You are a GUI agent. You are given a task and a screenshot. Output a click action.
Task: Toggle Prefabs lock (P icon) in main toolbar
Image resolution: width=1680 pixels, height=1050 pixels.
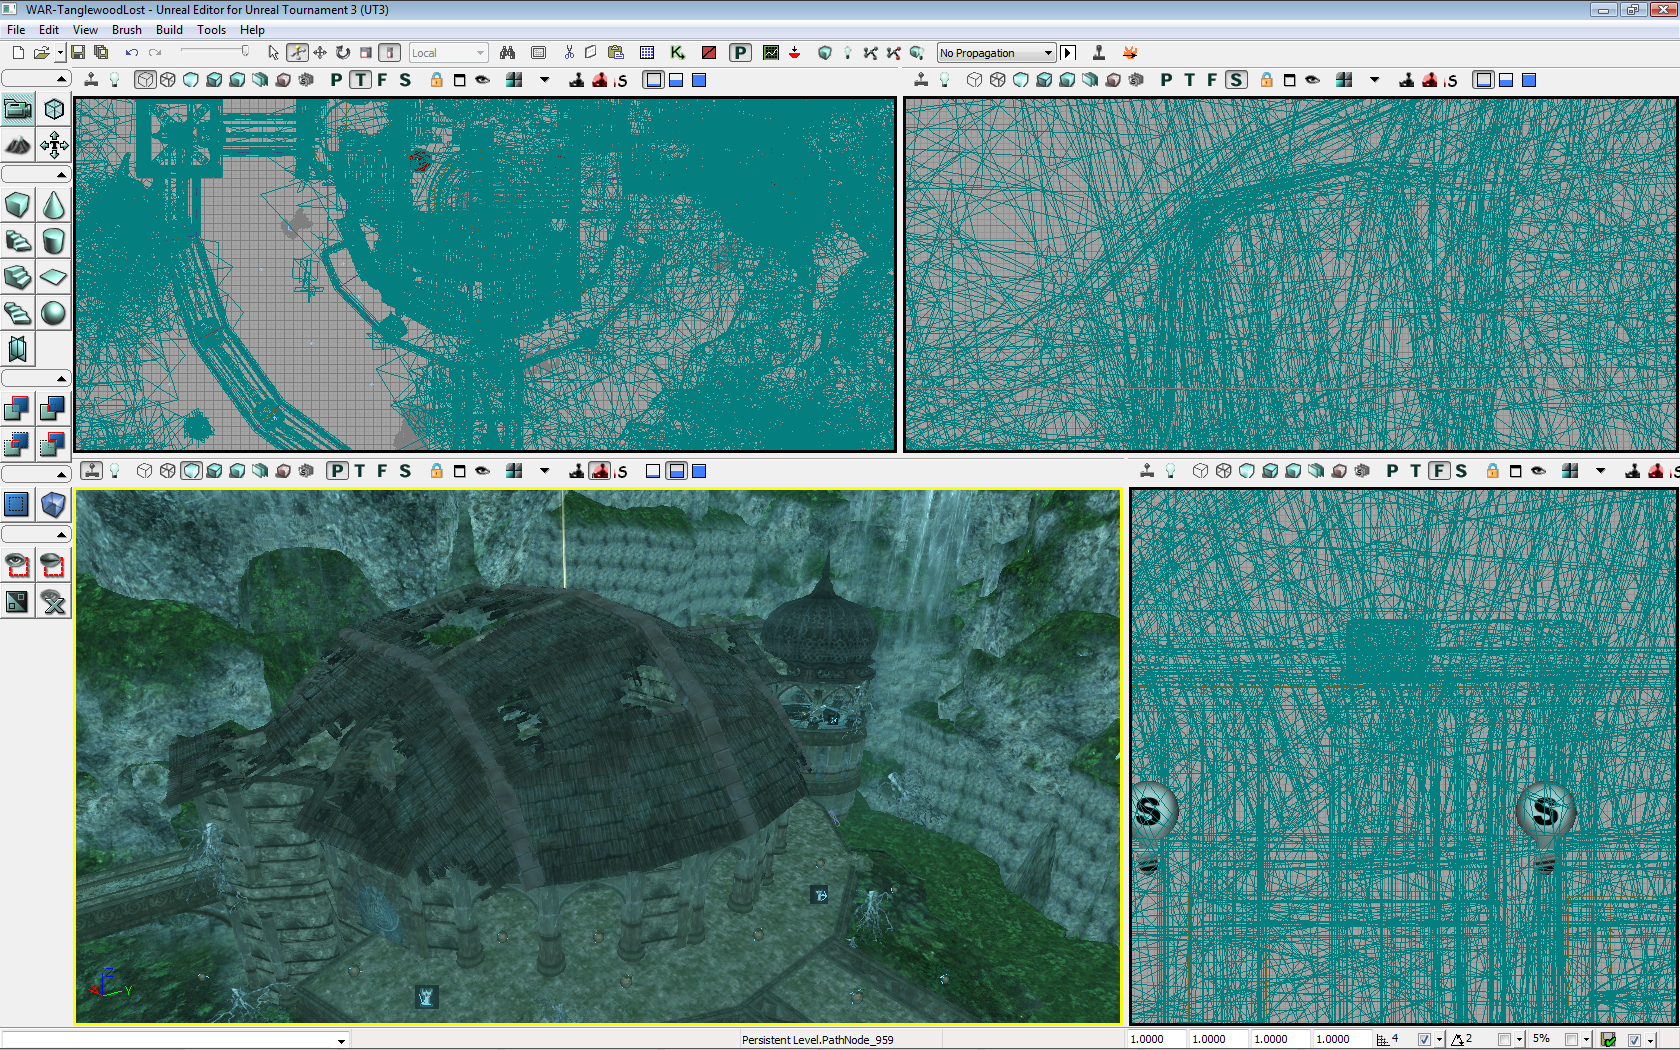click(x=740, y=53)
